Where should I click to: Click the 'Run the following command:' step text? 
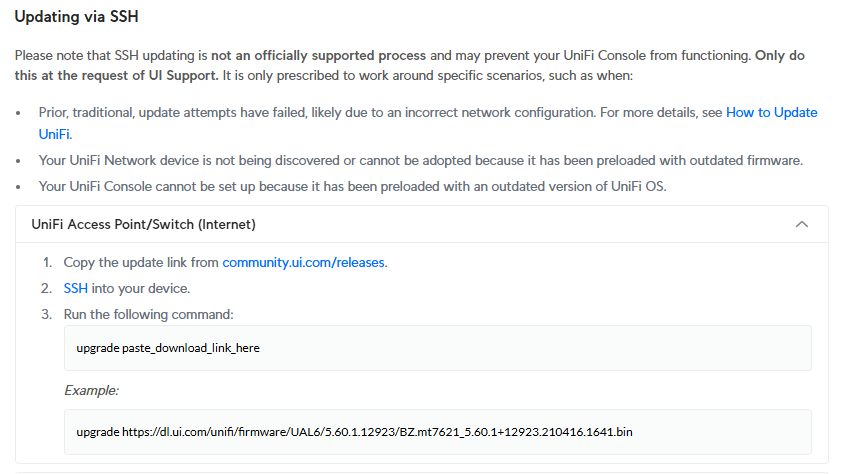click(149, 314)
